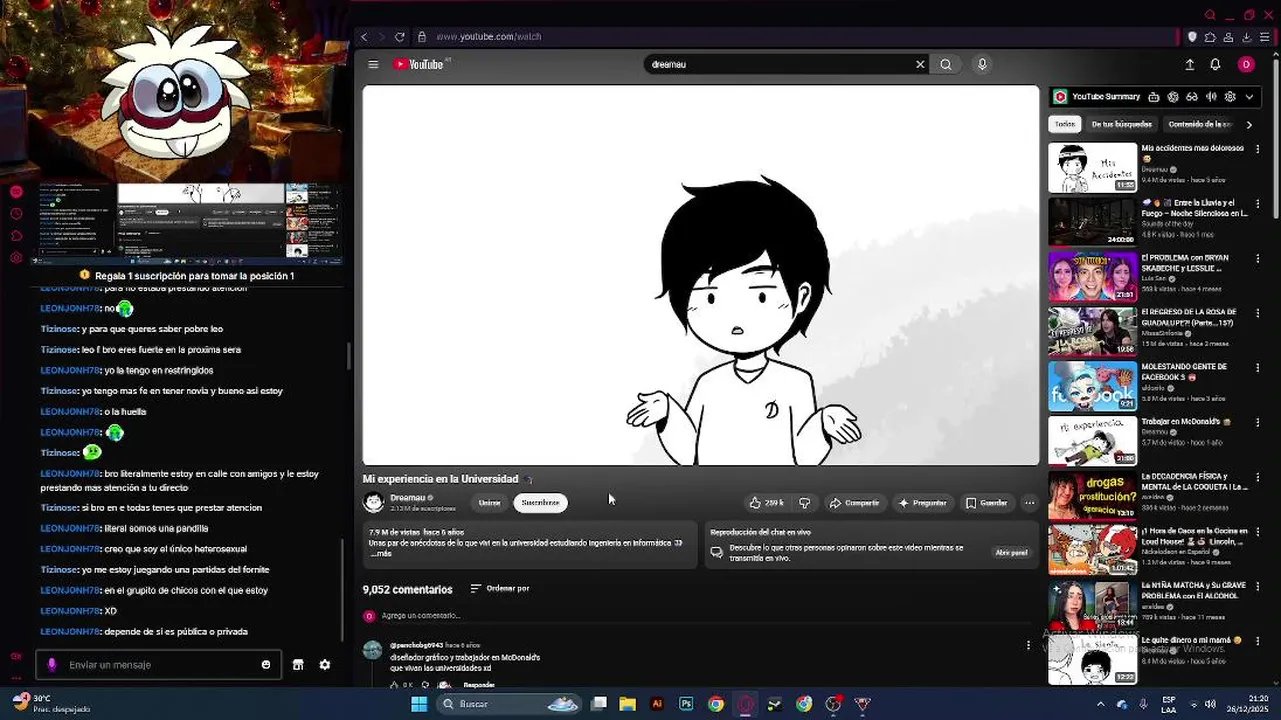Open the options menu on @panchobg0943's comment

click(x=1028, y=646)
